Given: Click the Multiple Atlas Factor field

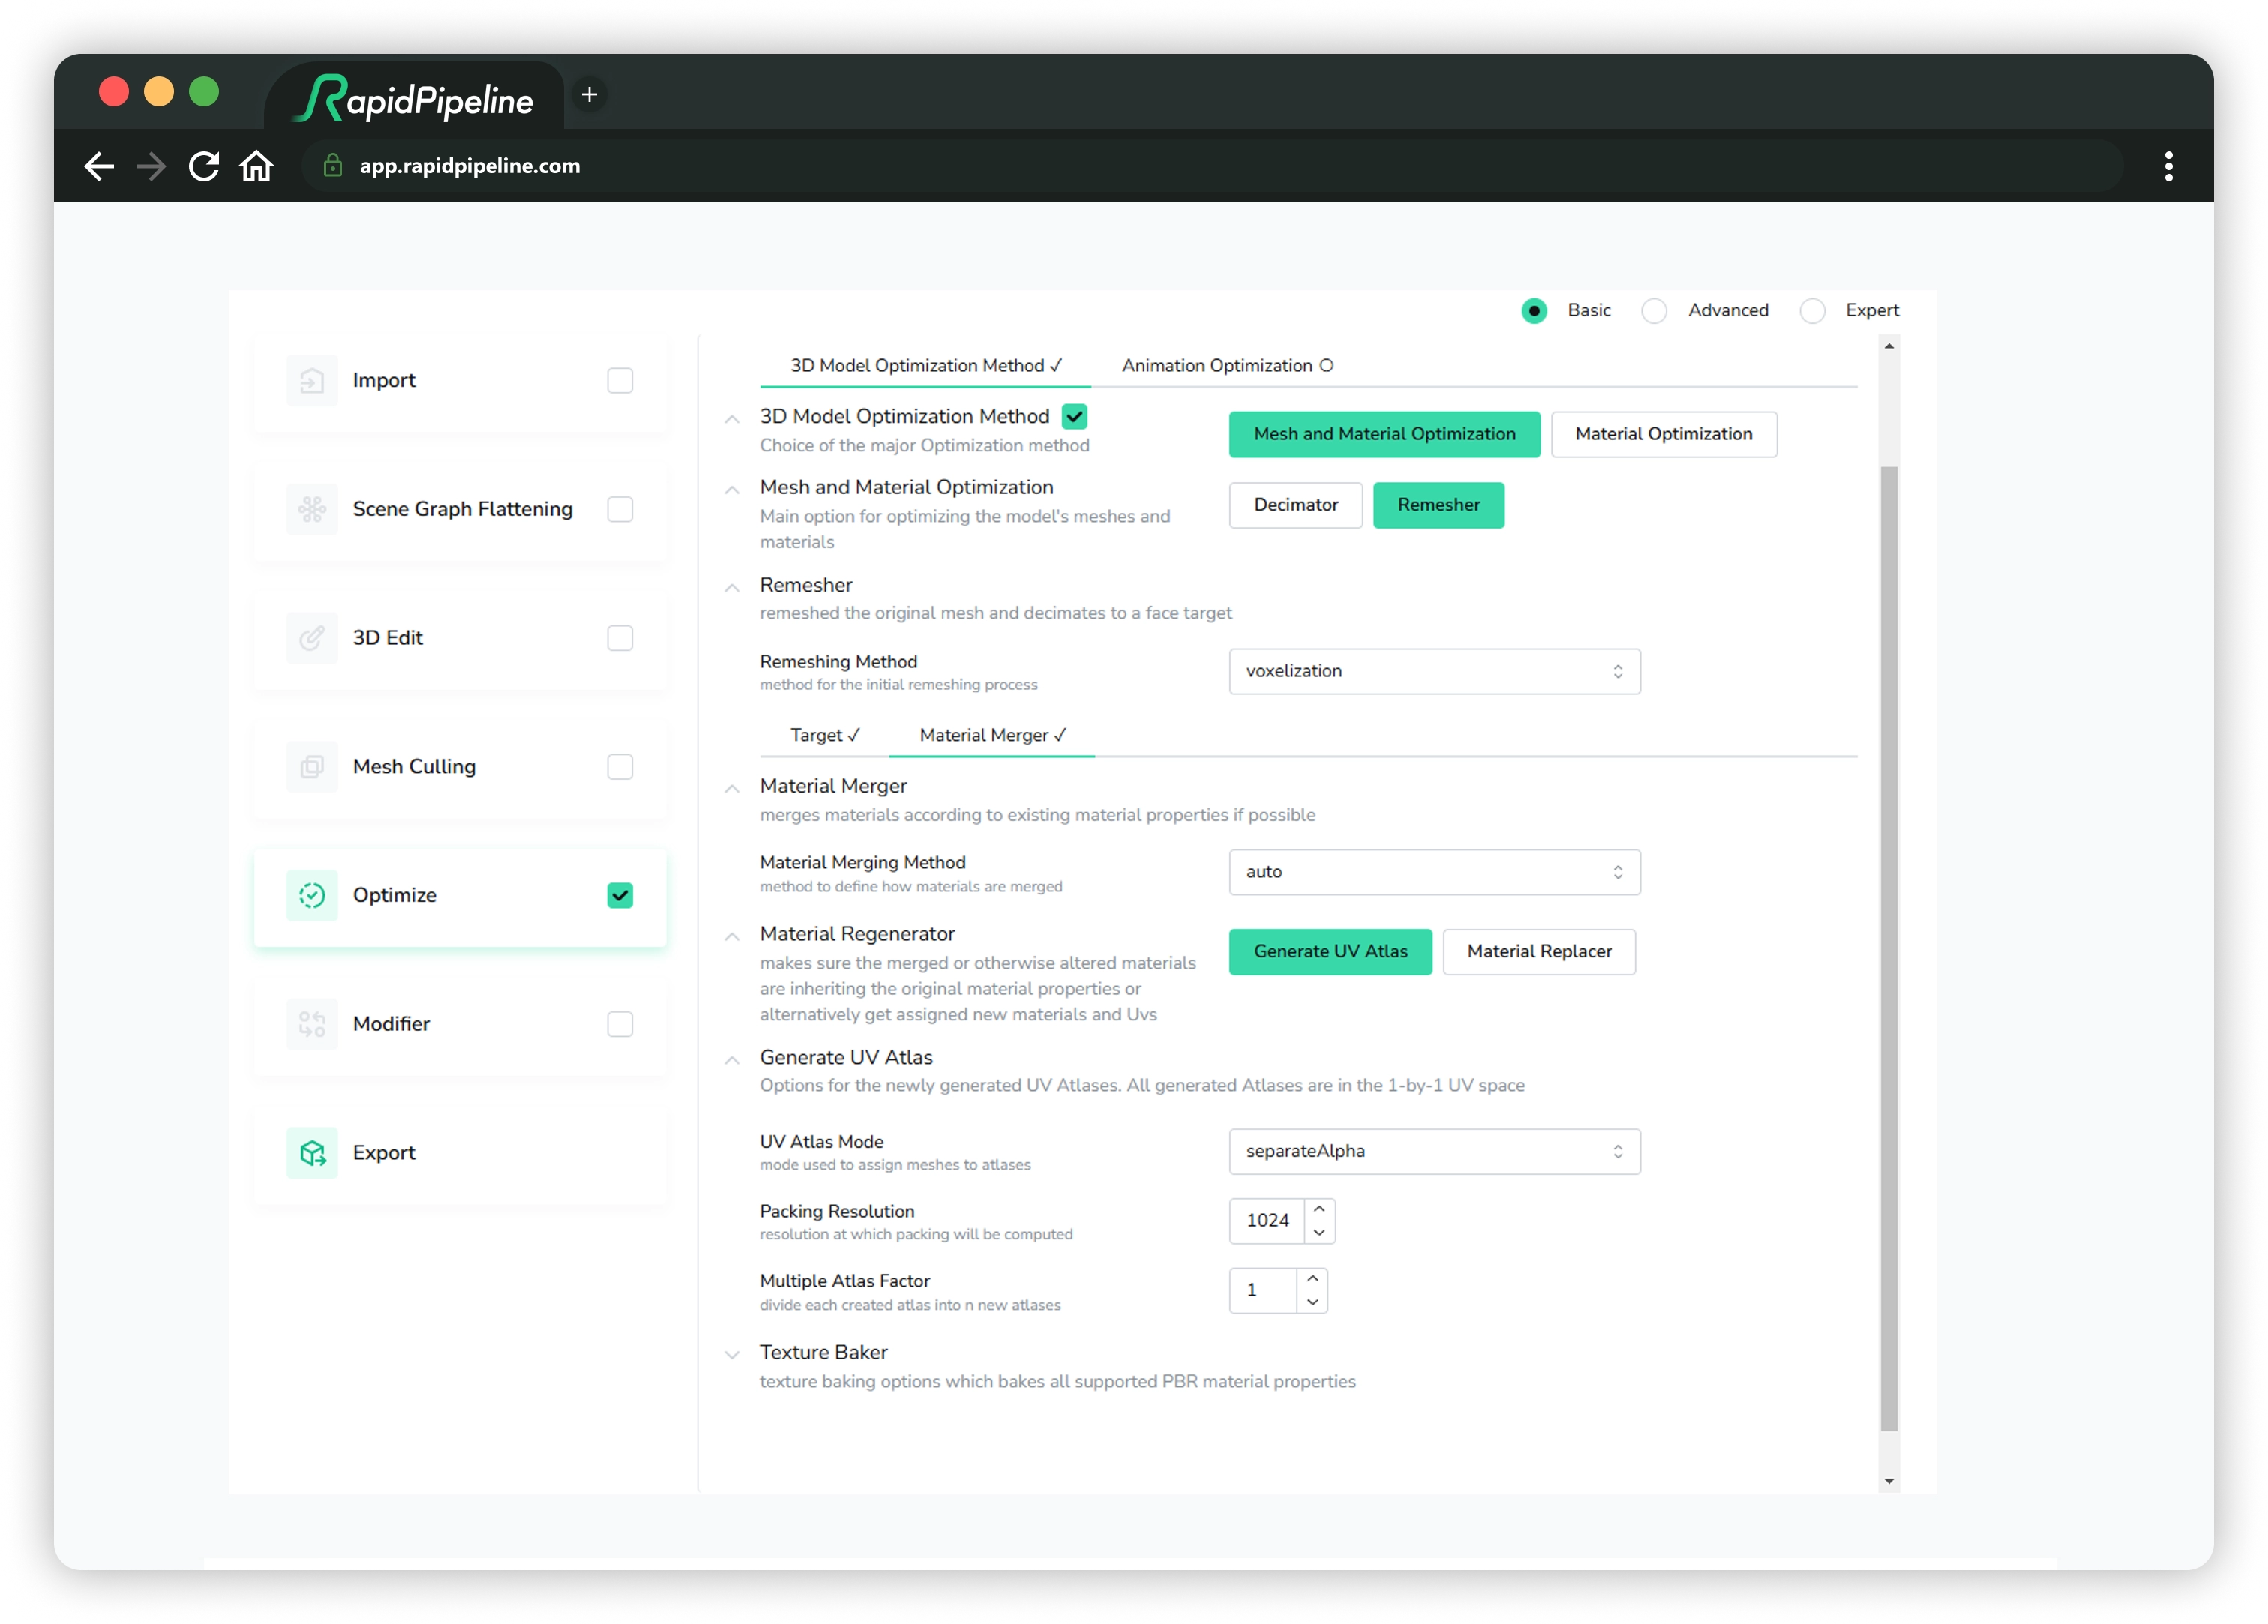Looking at the screenshot, I should click(x=1263, y=1291).
